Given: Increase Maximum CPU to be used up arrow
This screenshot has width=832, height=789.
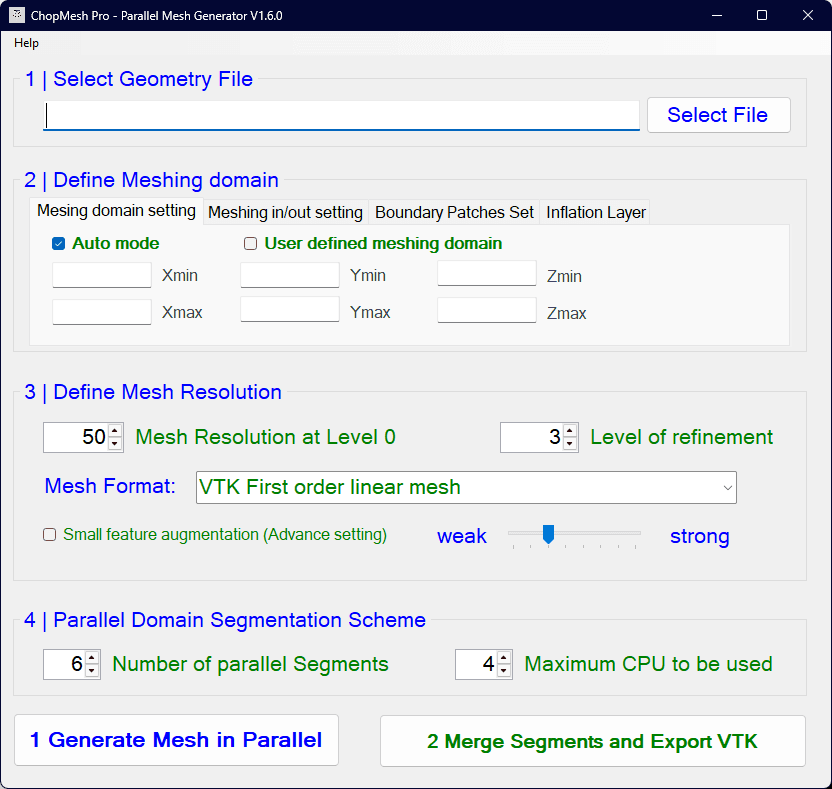Looking at the screenshot, I should [504, 658].
